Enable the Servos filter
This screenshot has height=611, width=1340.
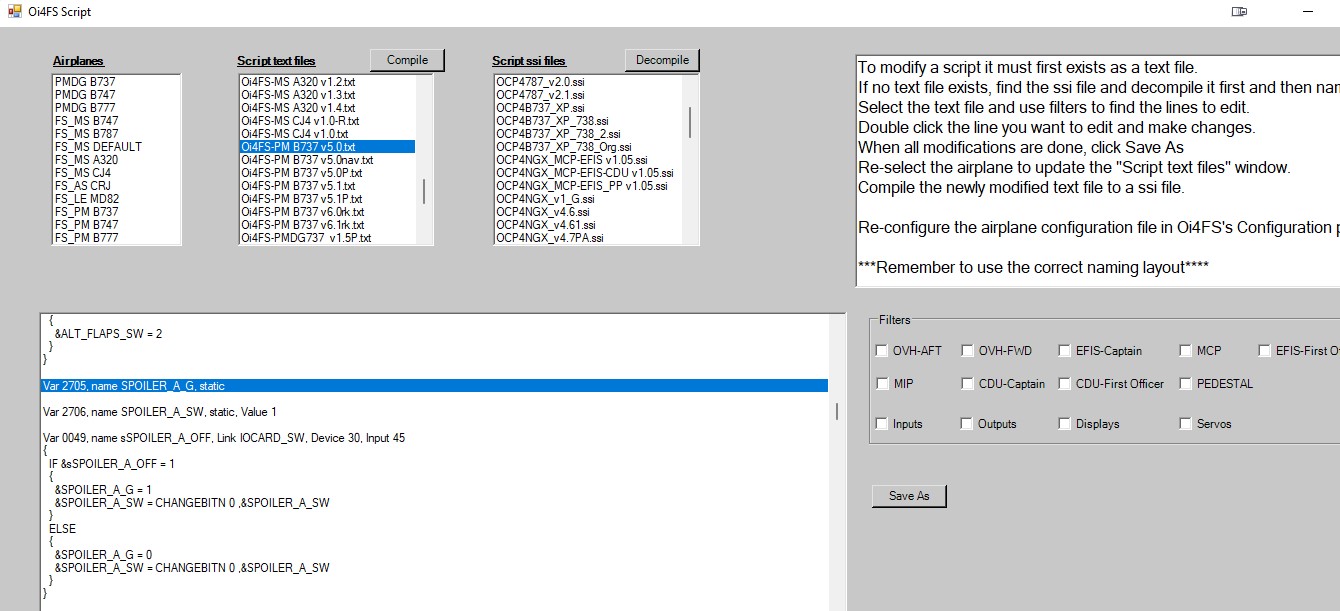pos(1184,423)
